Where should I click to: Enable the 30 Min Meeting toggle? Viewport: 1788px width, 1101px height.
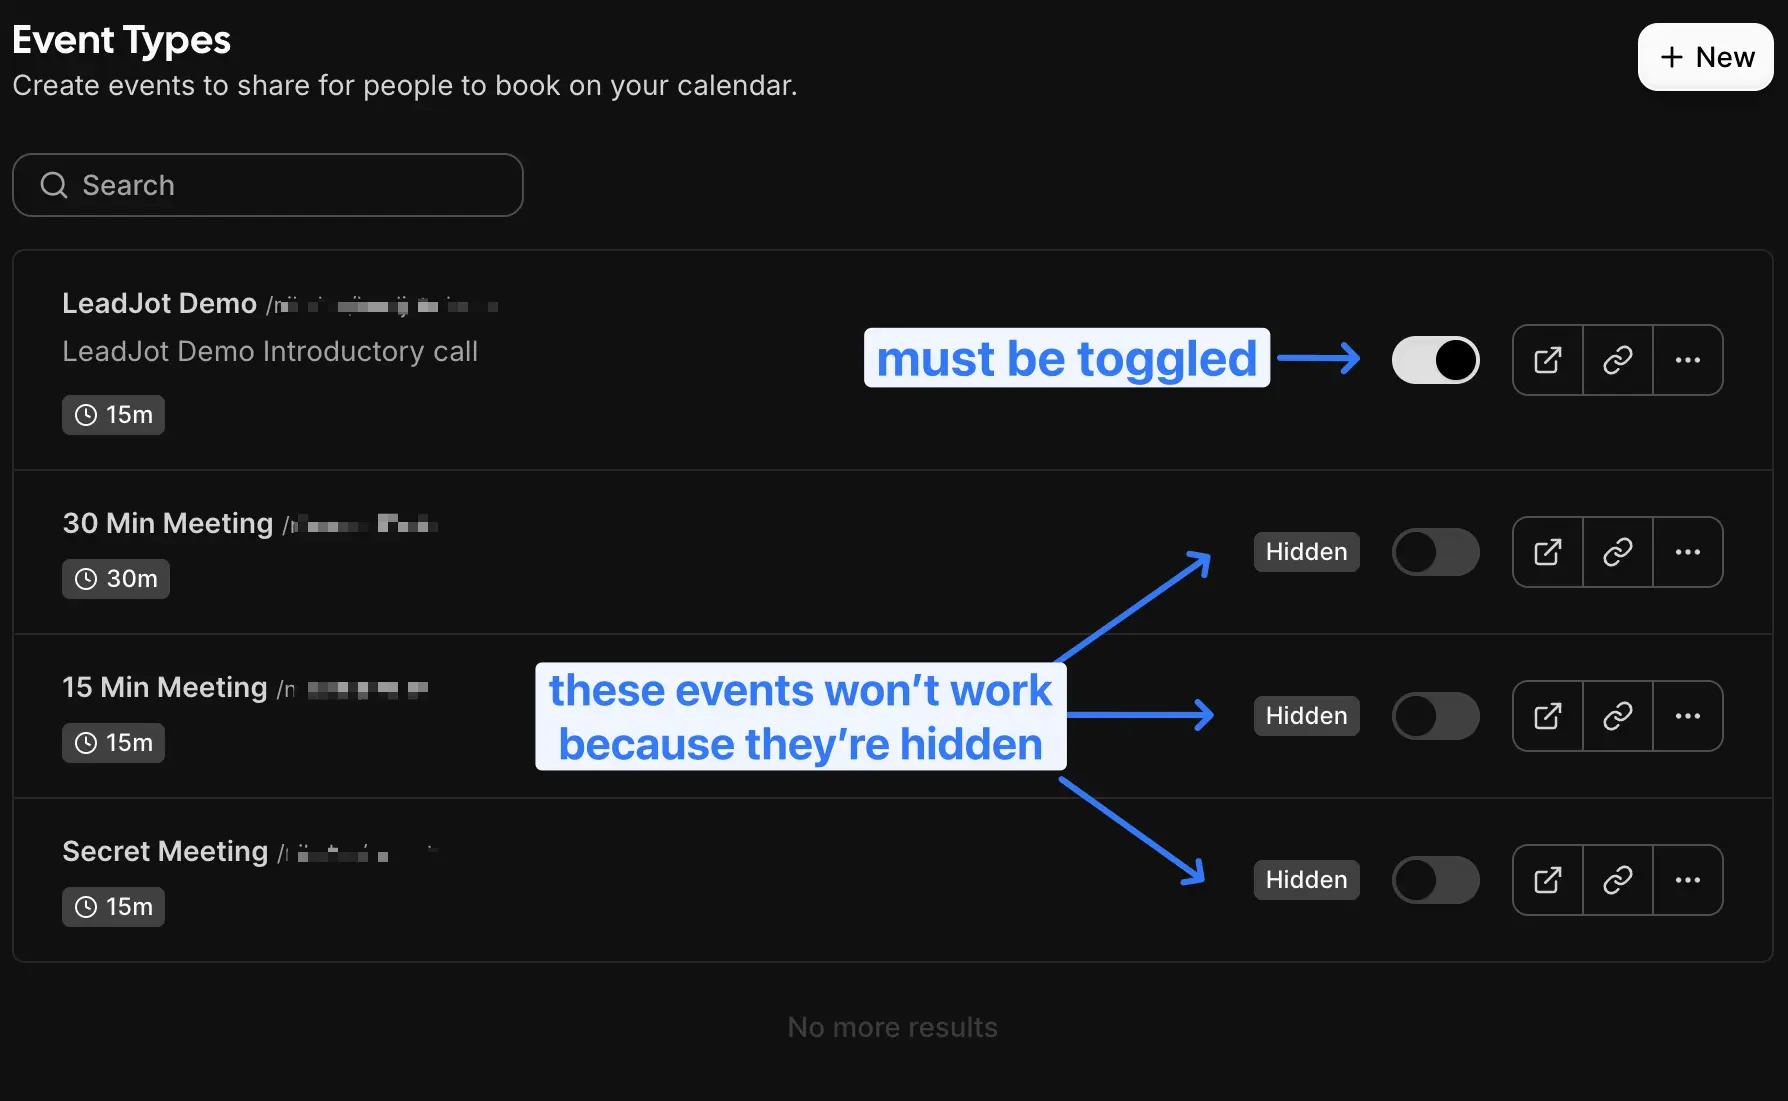point(1436,551)
